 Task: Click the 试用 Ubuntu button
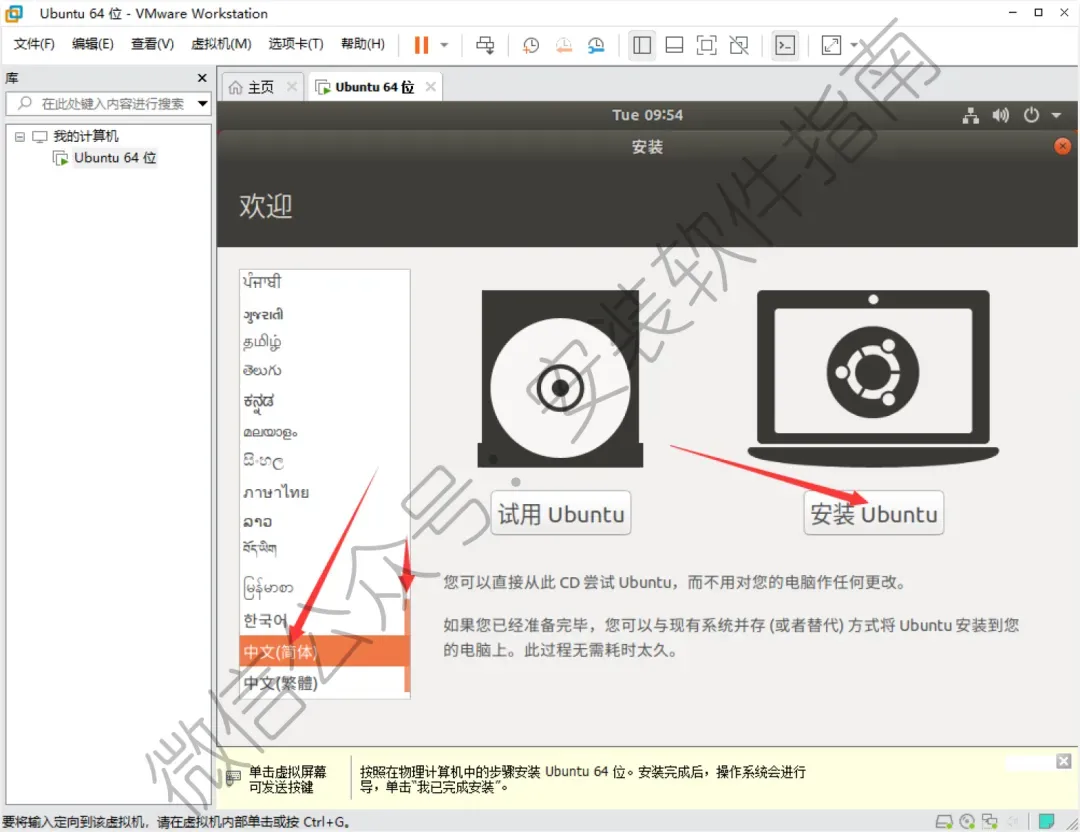(561, 513)
